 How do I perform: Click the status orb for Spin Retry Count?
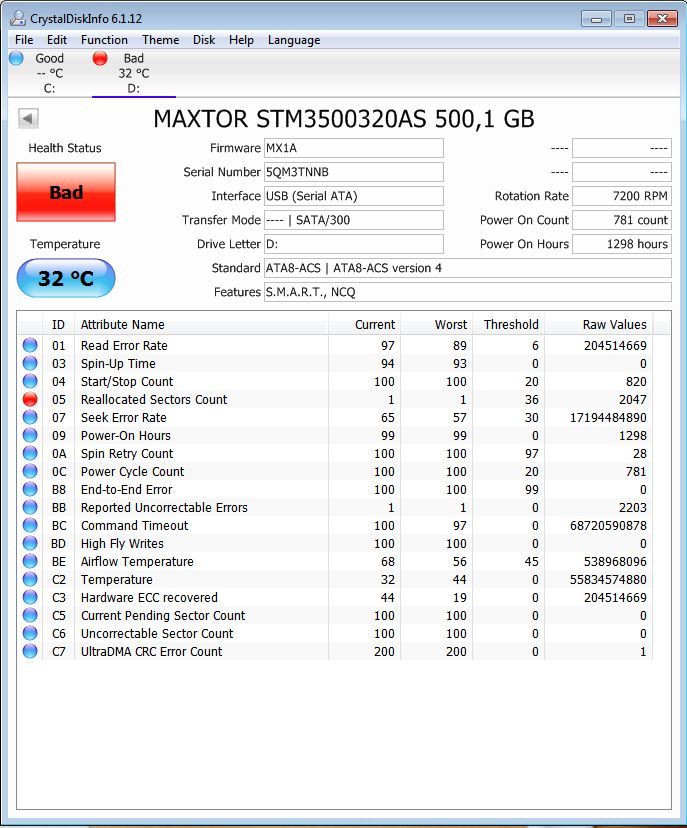click(x=30, y=453)
